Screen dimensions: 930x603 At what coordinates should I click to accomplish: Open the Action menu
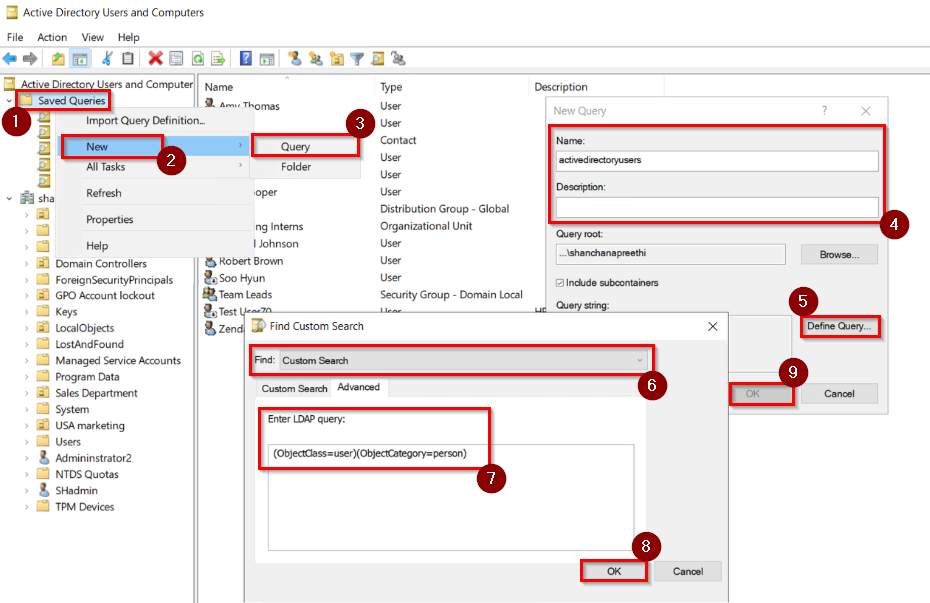pyautogui.click(x=51, y=37)
